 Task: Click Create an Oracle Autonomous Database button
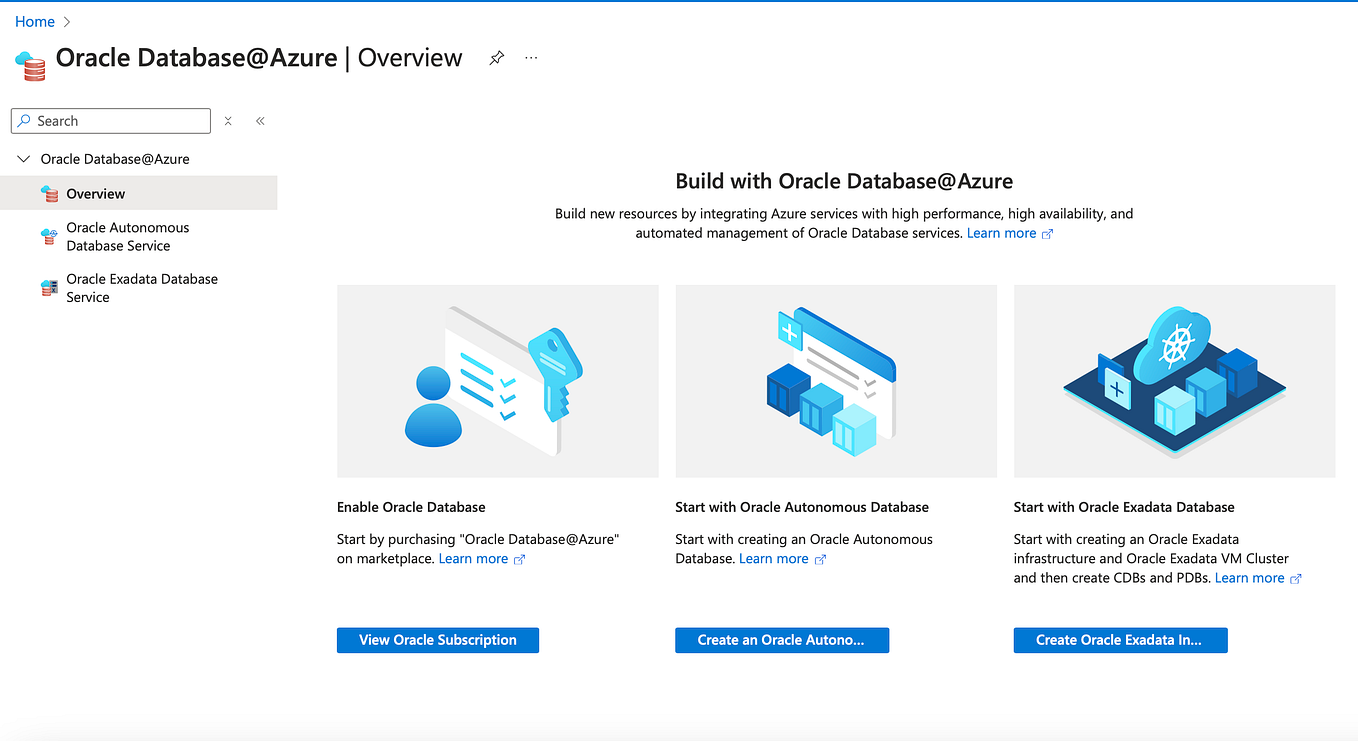[x=781, y=640]
